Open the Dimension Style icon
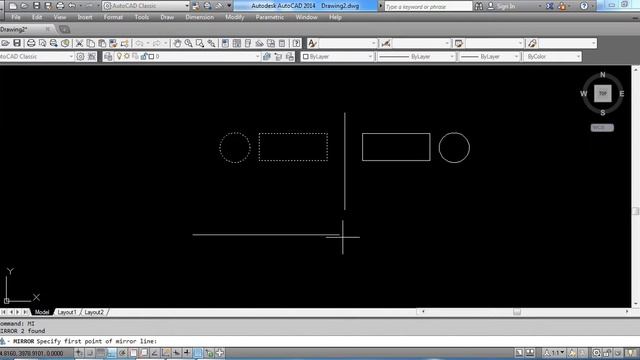This screenshot has height=360, width=640. click(x=385, y=43)
